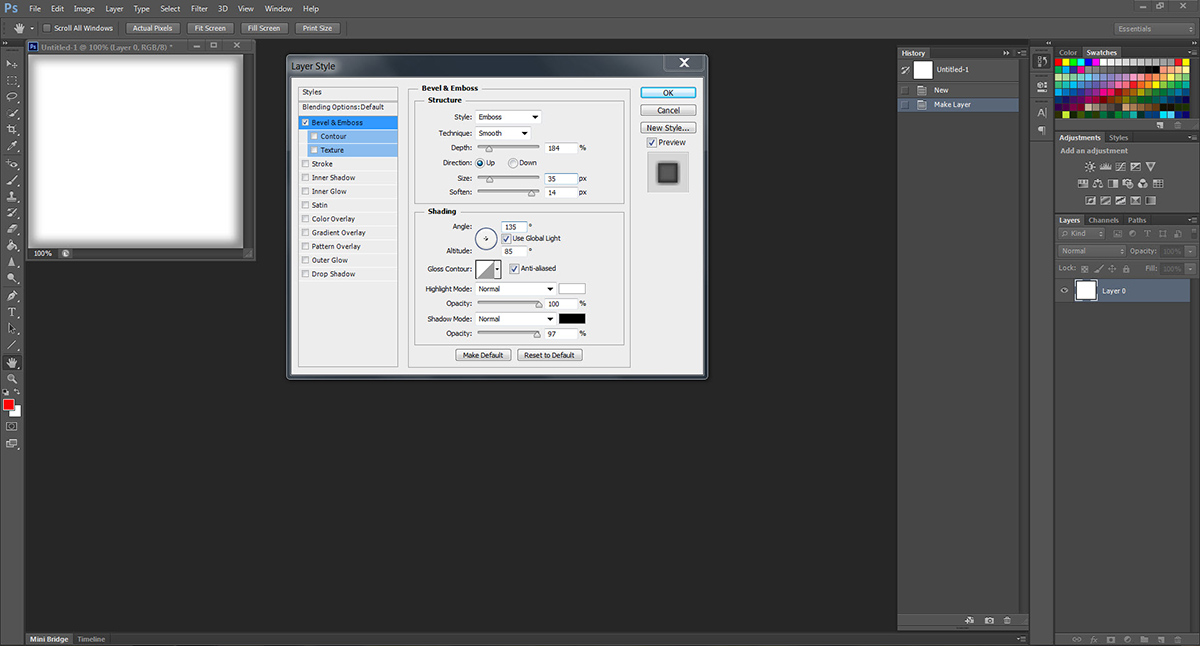The width and height of the screenshot is (1200, 646).
Task: Open the Technique dropdown set to Smooth
Action: 503,133
